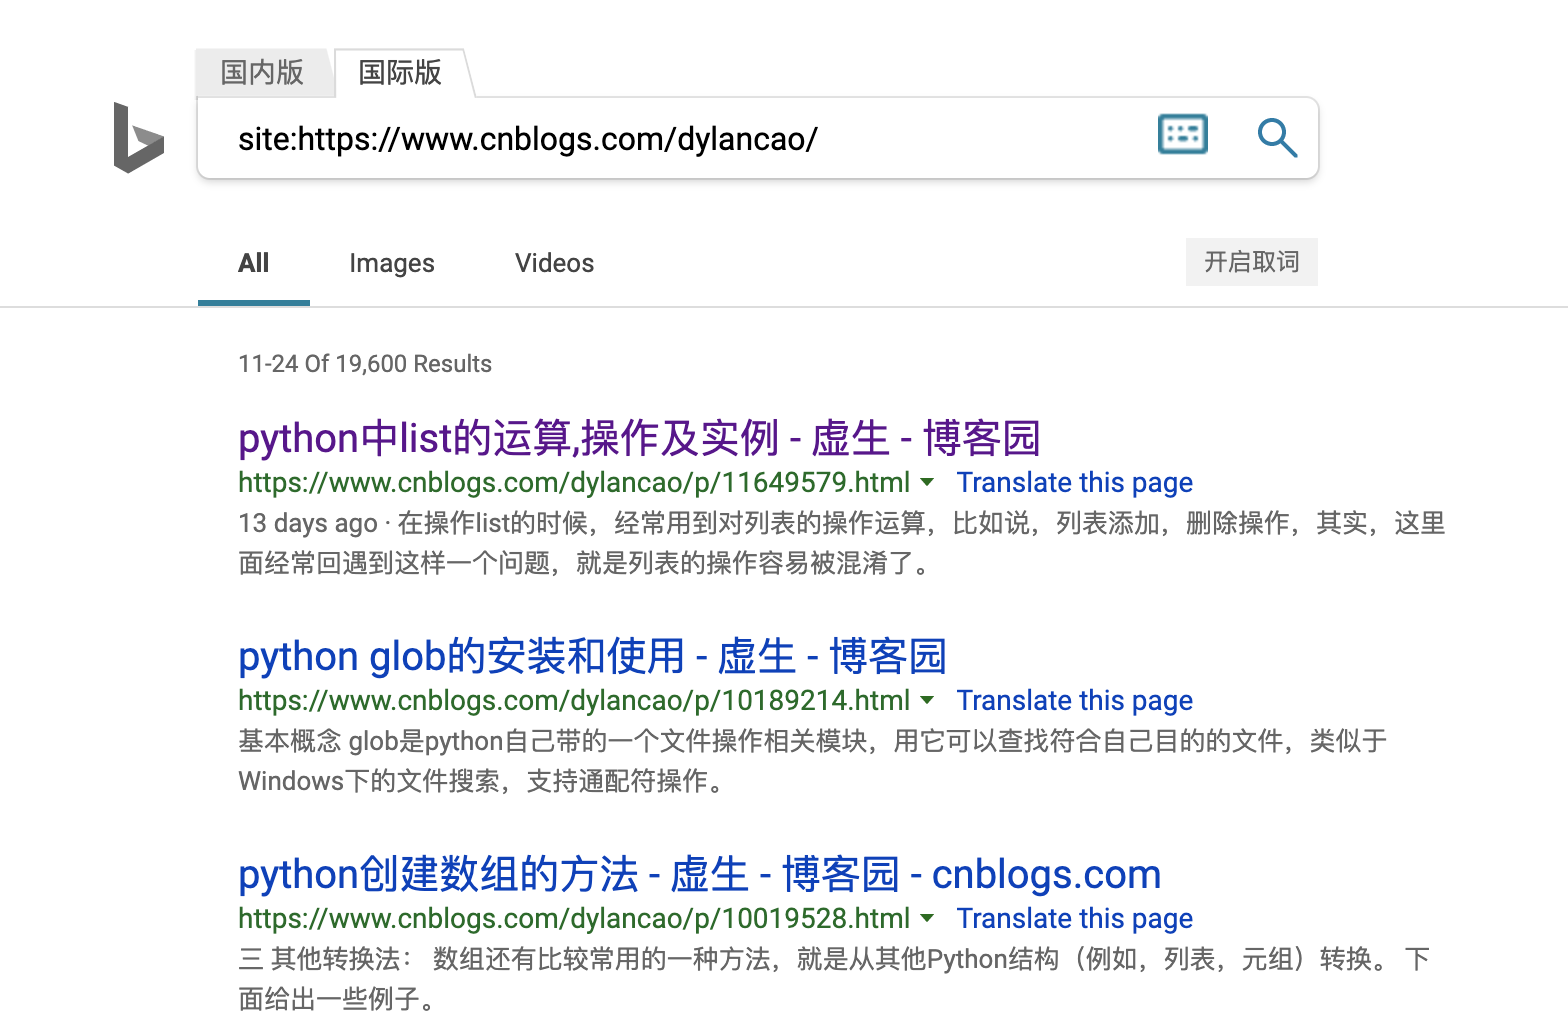The width and height of the screenshot is (1568, 1028).
Task: Click the 11649579.html green URL
Action: coord(574,483)
